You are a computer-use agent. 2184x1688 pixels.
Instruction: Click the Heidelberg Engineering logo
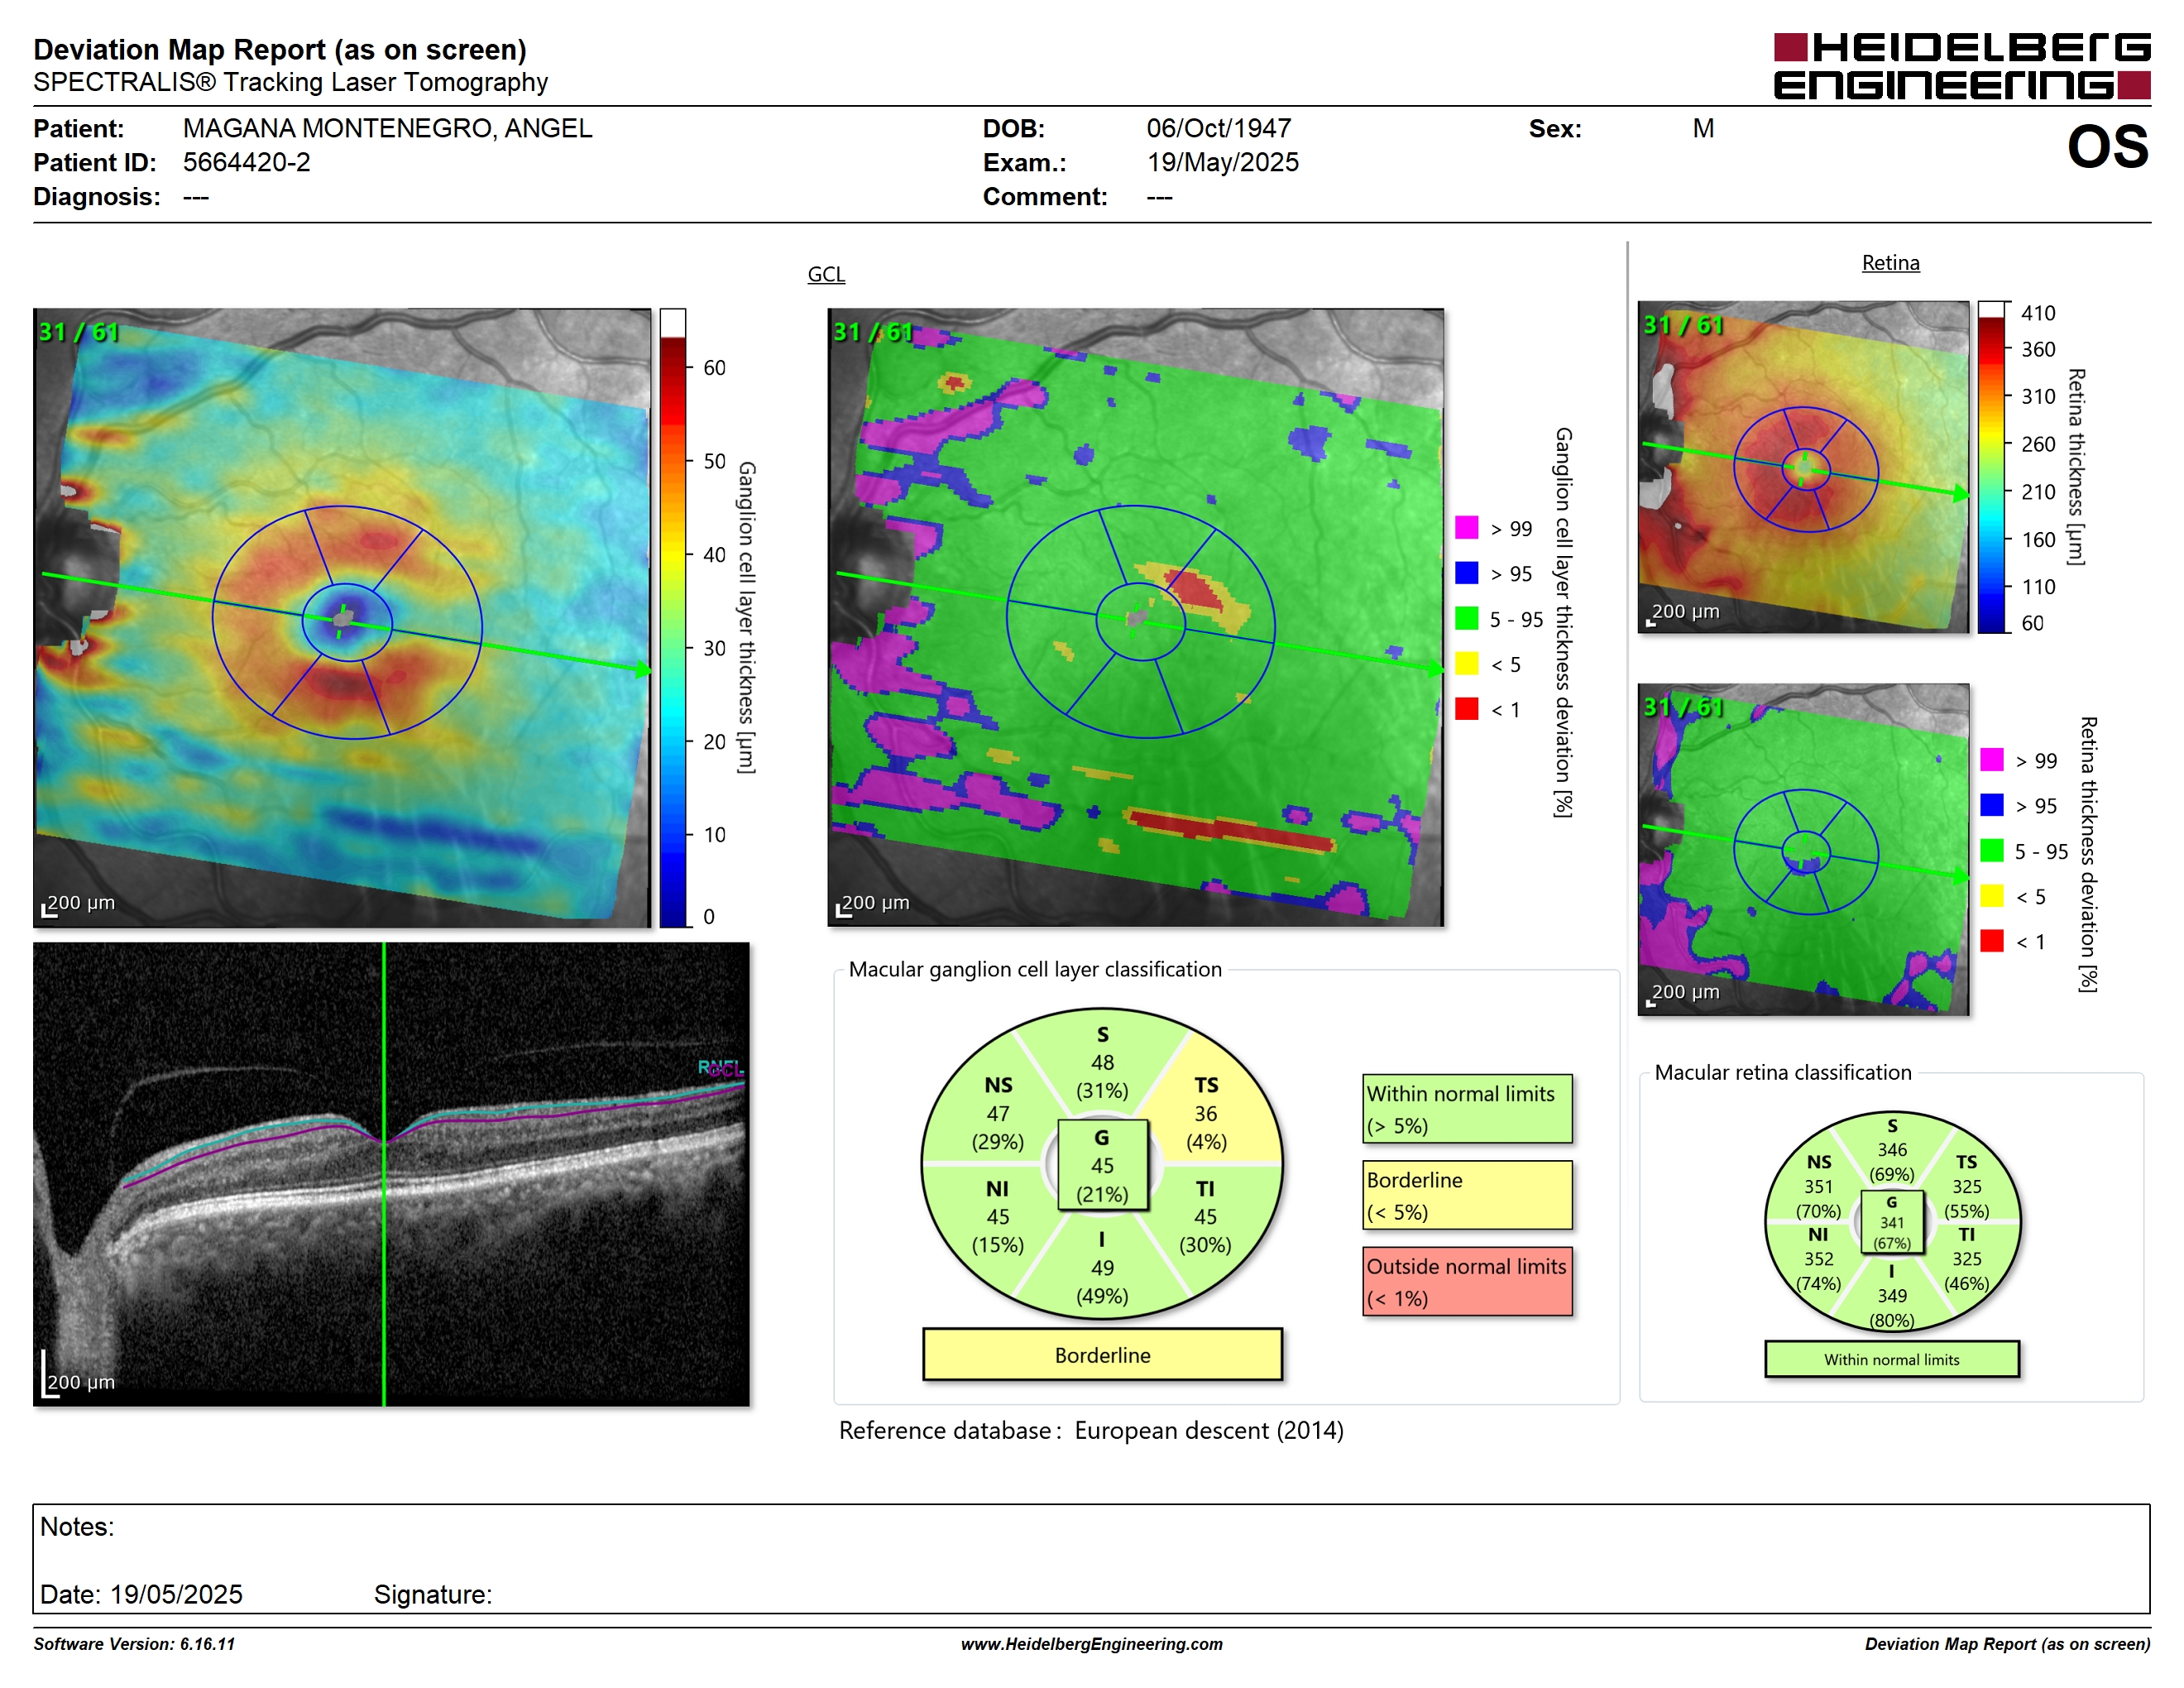[x=1962, y=66]
